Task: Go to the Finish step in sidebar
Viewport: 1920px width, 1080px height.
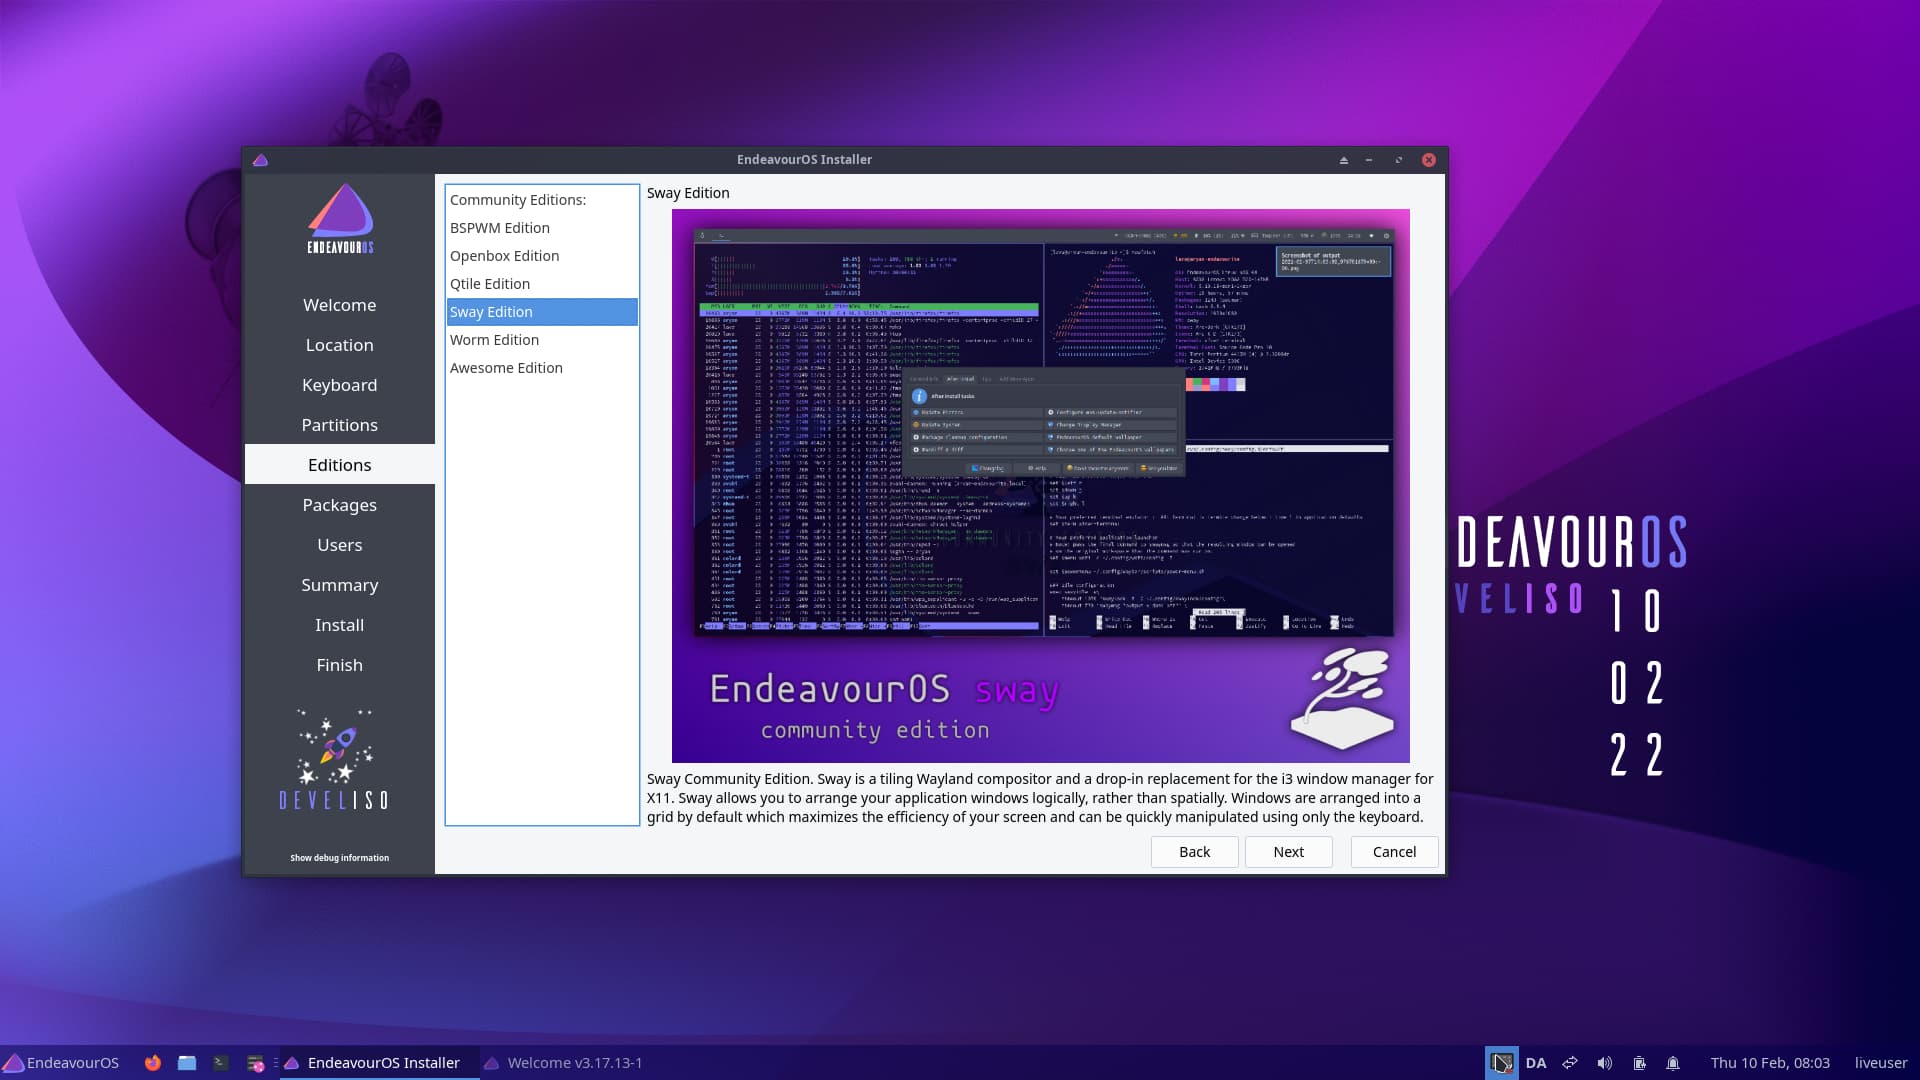Action: pyautogui.click(x=340, y=665)
